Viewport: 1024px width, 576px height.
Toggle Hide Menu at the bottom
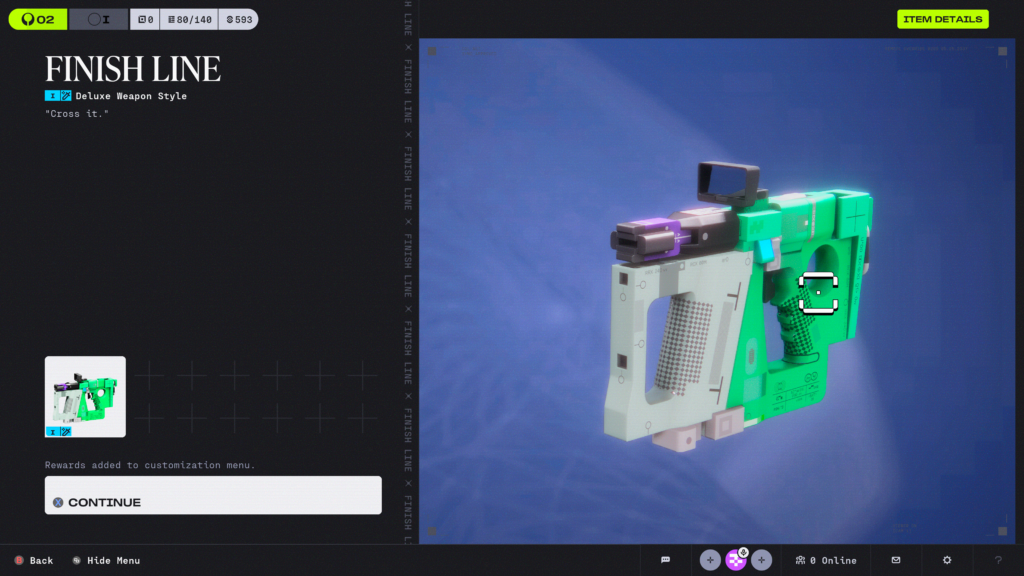tap(106, 560)
